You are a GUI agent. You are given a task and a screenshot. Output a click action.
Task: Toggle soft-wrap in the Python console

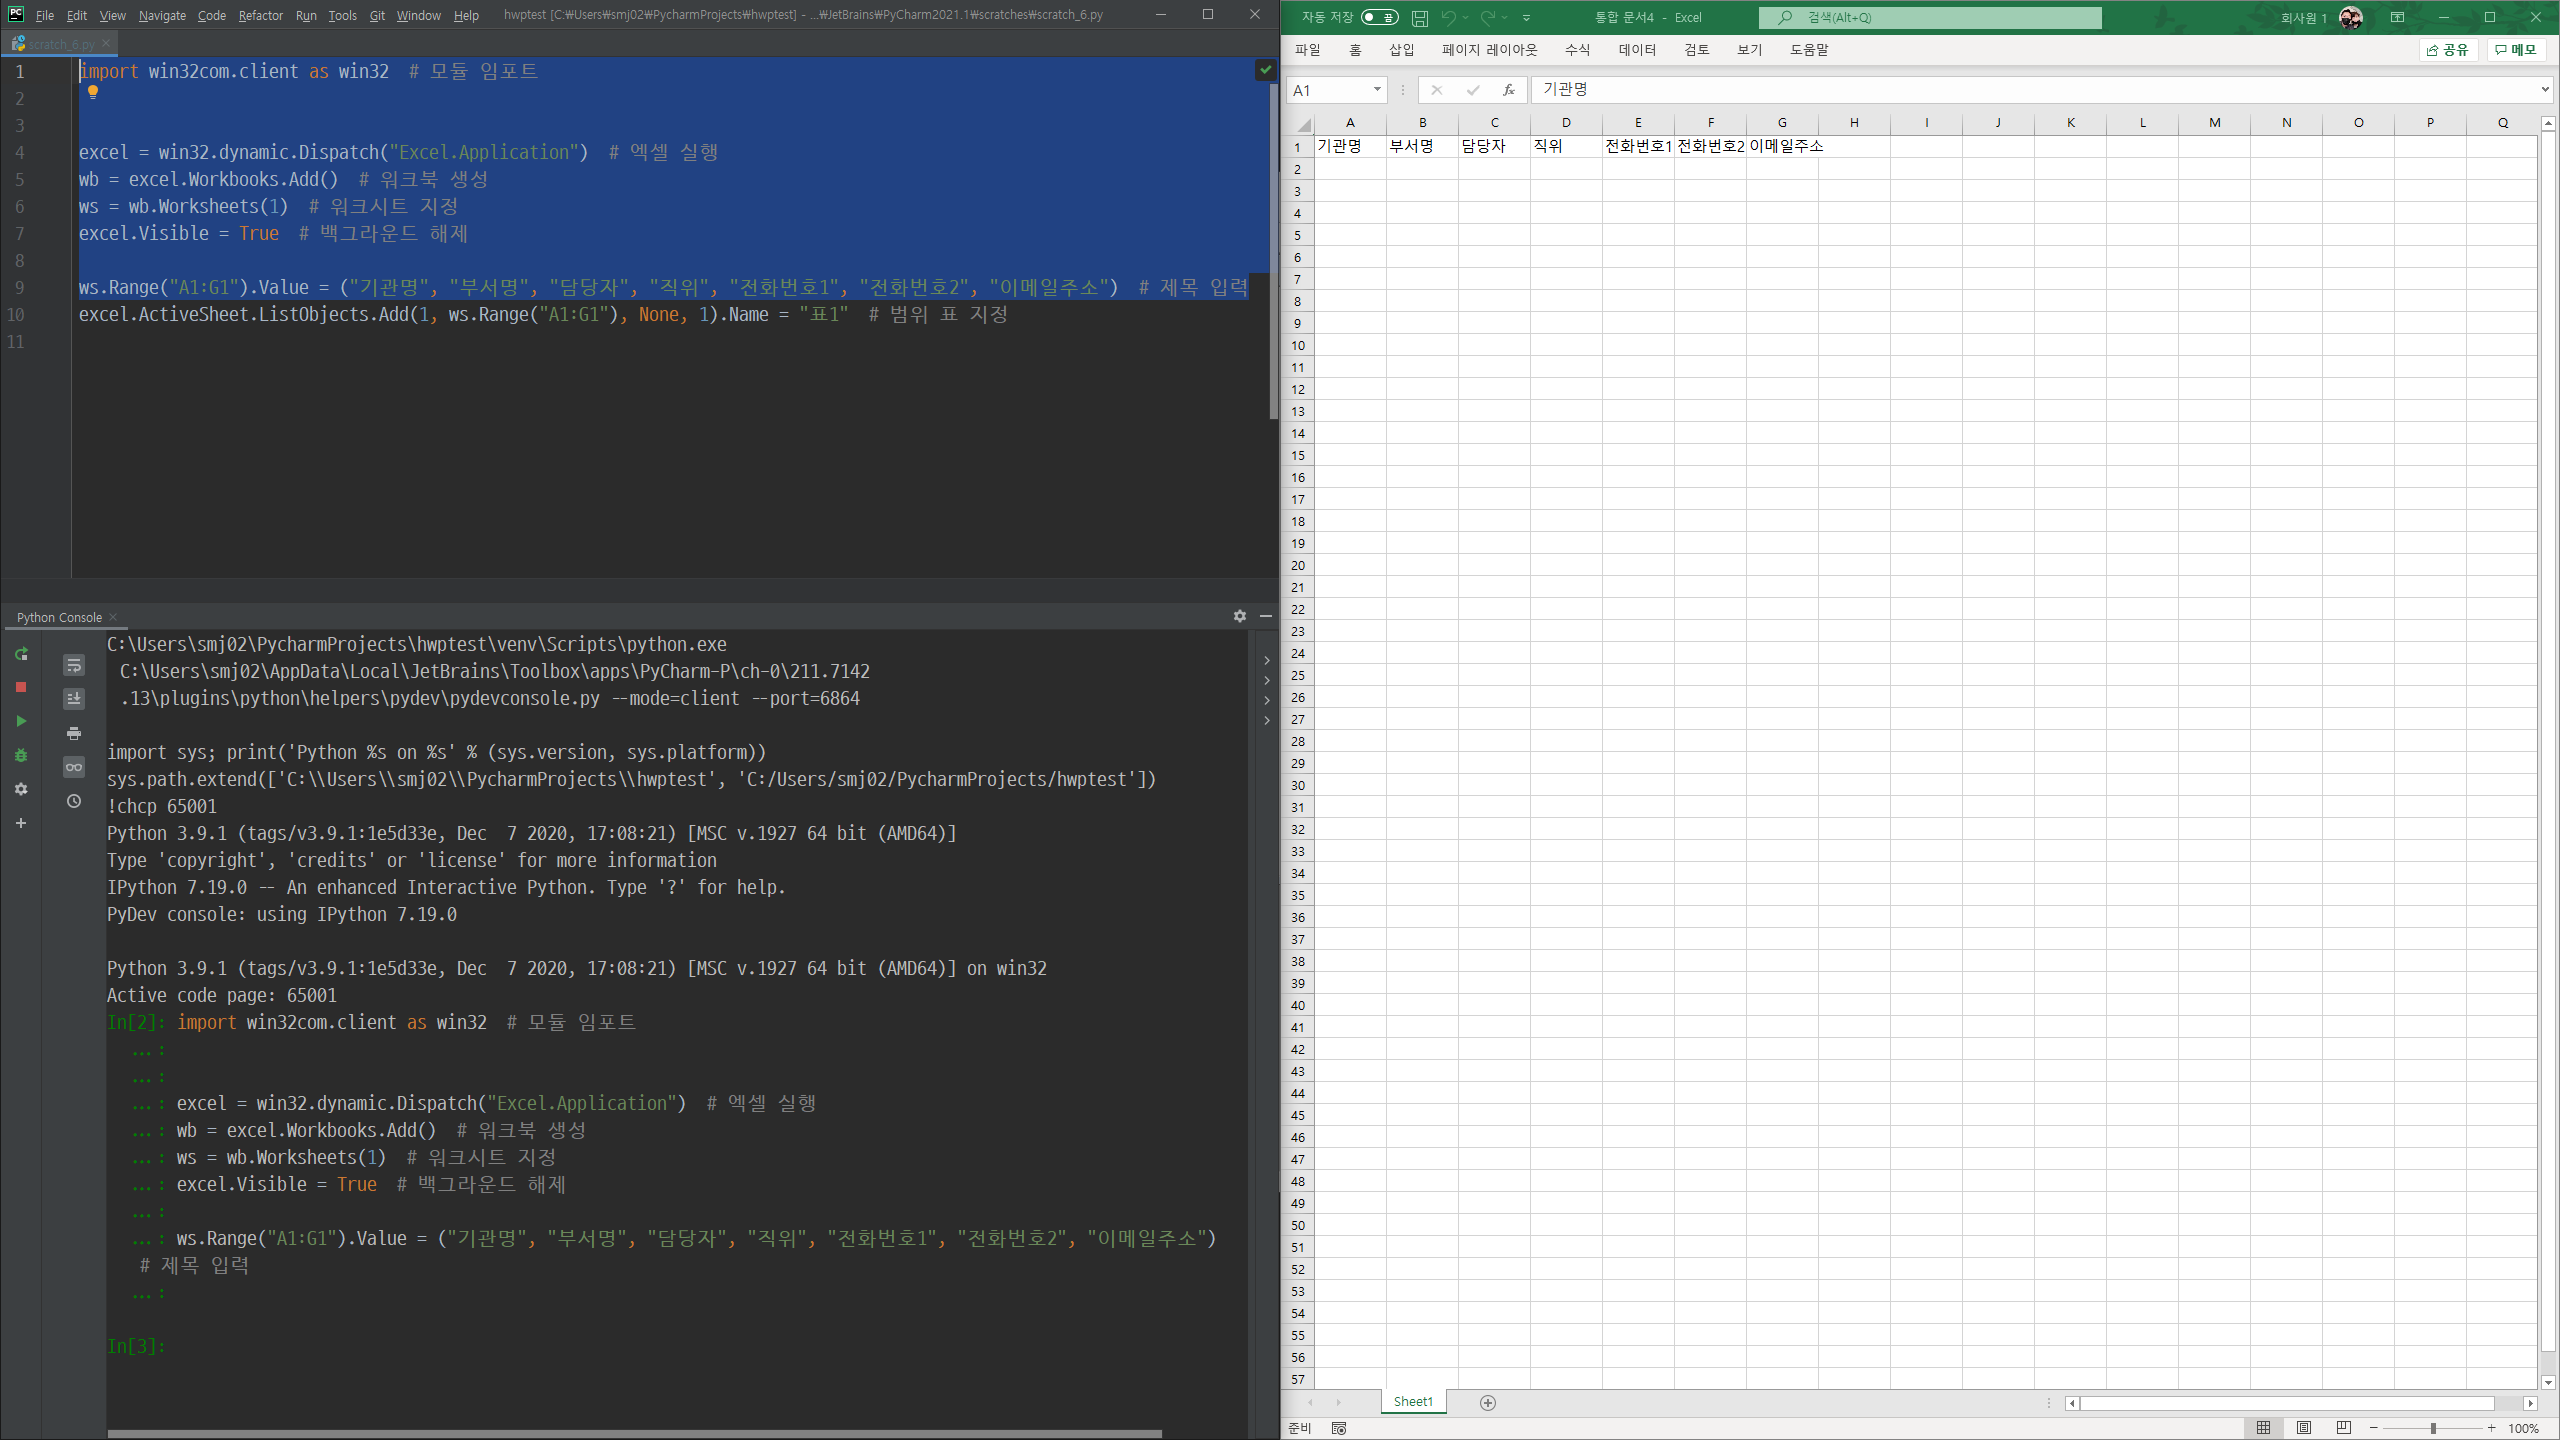tap(74, 665)
